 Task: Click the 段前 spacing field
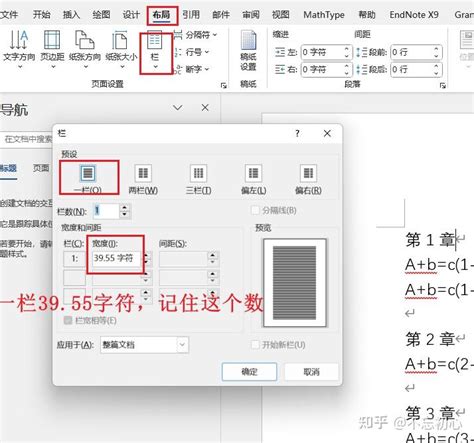pos(412,52)
